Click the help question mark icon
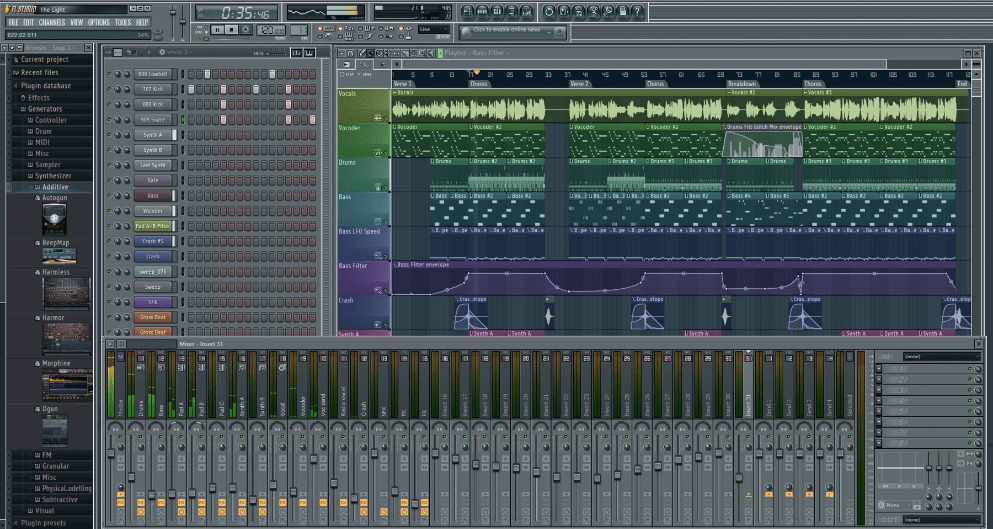This screenshot has width=993, height=529. [638, 11]
